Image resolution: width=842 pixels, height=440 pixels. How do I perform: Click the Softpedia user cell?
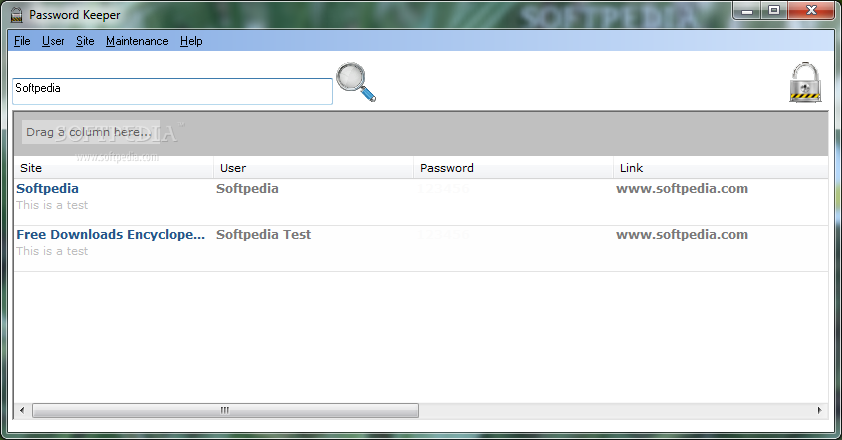click(x=247, y=189)
